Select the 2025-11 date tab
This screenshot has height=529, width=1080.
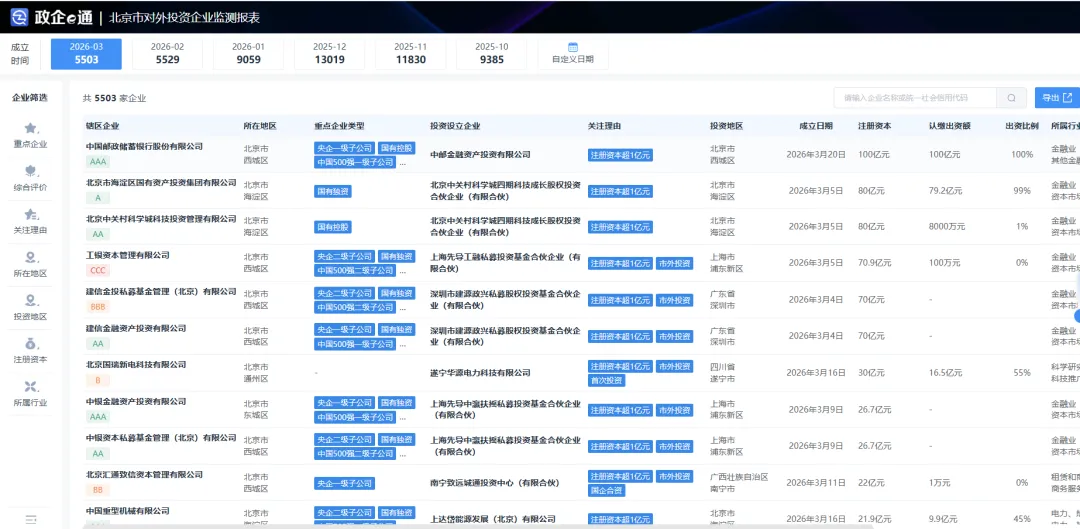(411, 54)
